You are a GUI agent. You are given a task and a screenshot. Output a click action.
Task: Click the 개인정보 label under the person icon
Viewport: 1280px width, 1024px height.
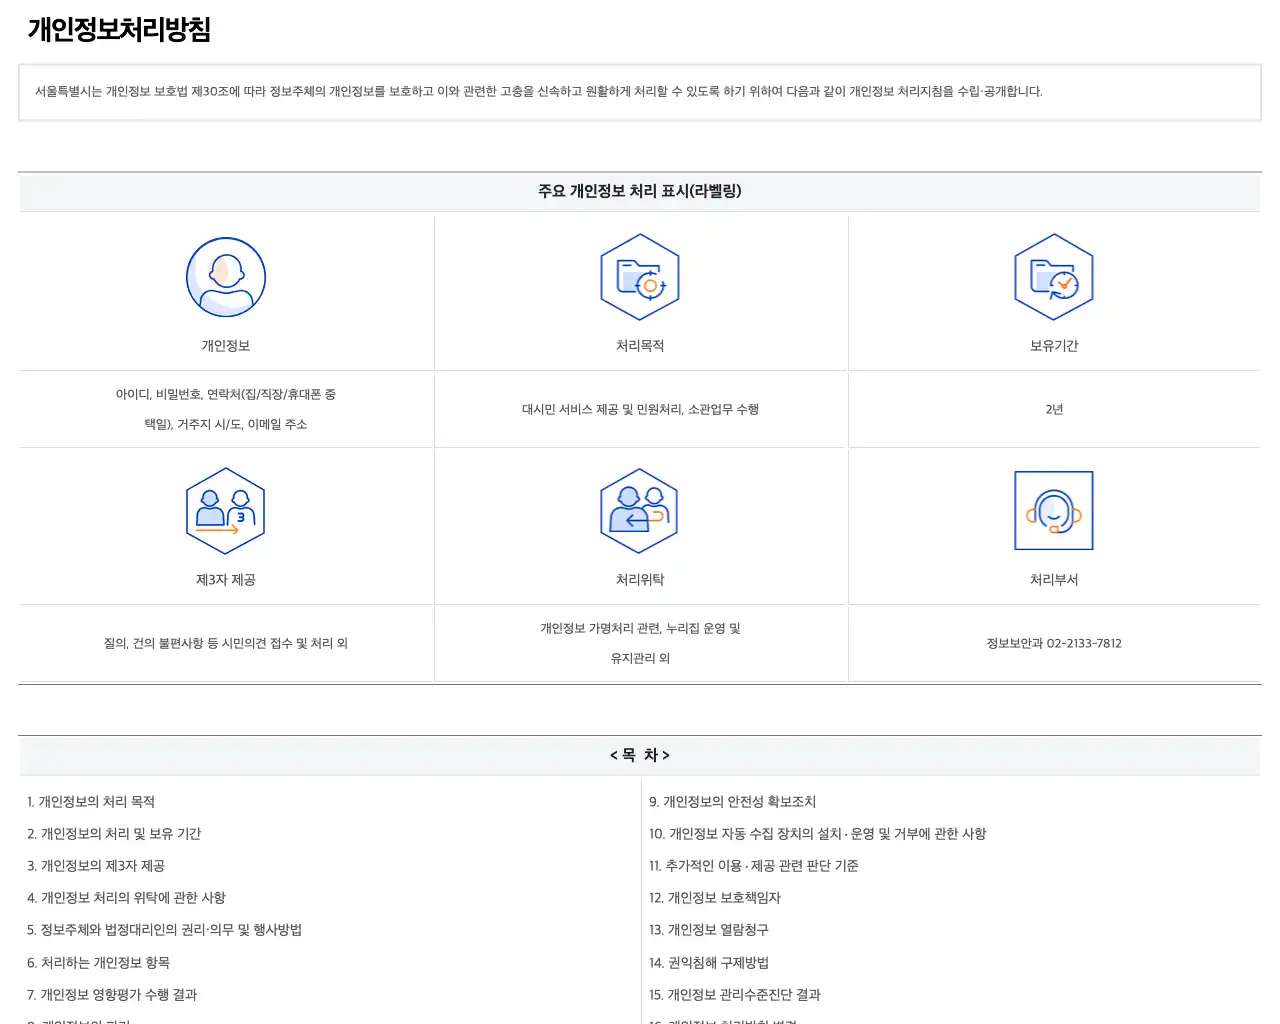[x=226, y=346]
